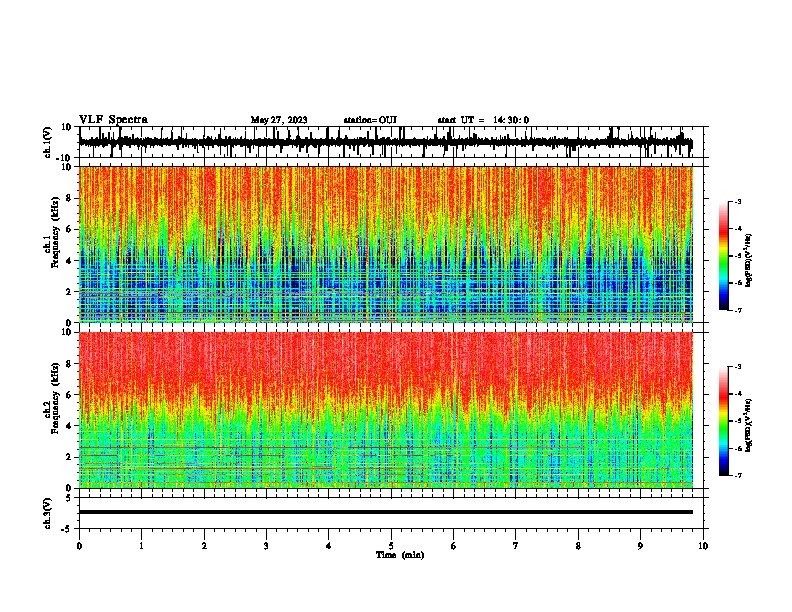Click the "-3" label on ch.1 color scale
The height and width of the screenshot is (612, 792).
(x=738, y=201)
